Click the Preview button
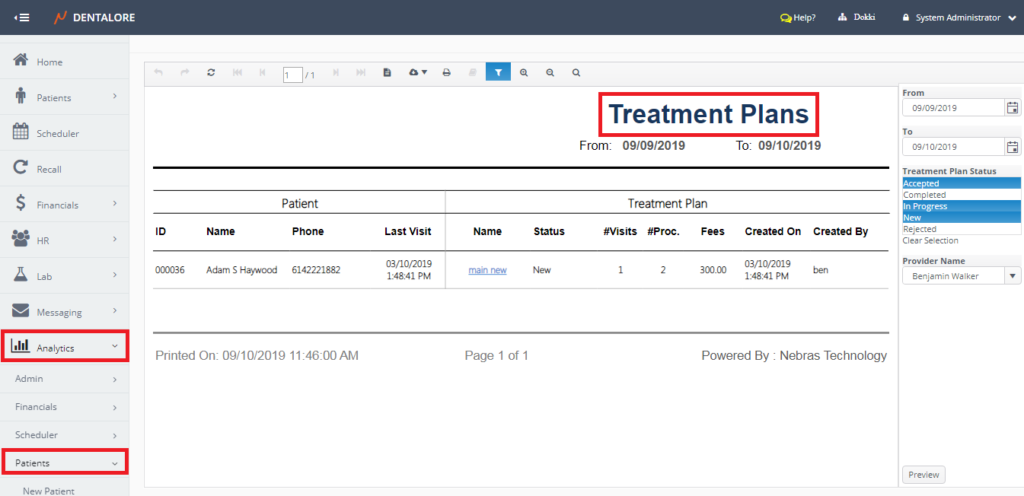Viewport: 1024px width, 496px height. [924, 475]
